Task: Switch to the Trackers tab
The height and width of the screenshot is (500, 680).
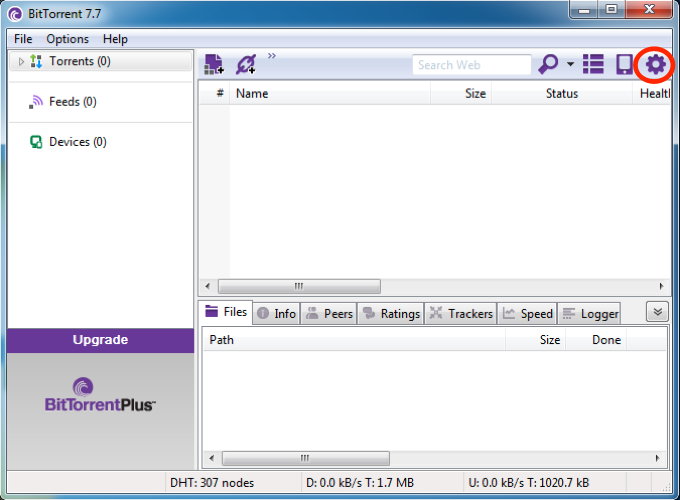Action: click(x=461, y=313)
